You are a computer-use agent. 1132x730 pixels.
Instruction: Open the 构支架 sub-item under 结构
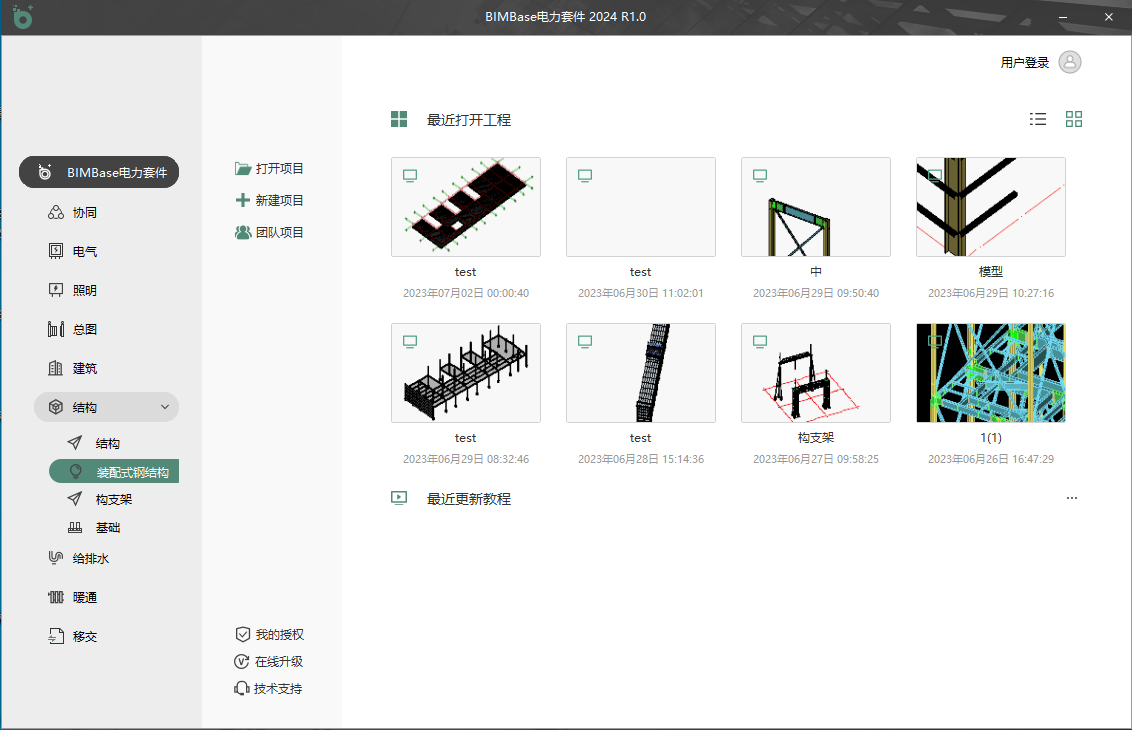[x=114, y=499]
